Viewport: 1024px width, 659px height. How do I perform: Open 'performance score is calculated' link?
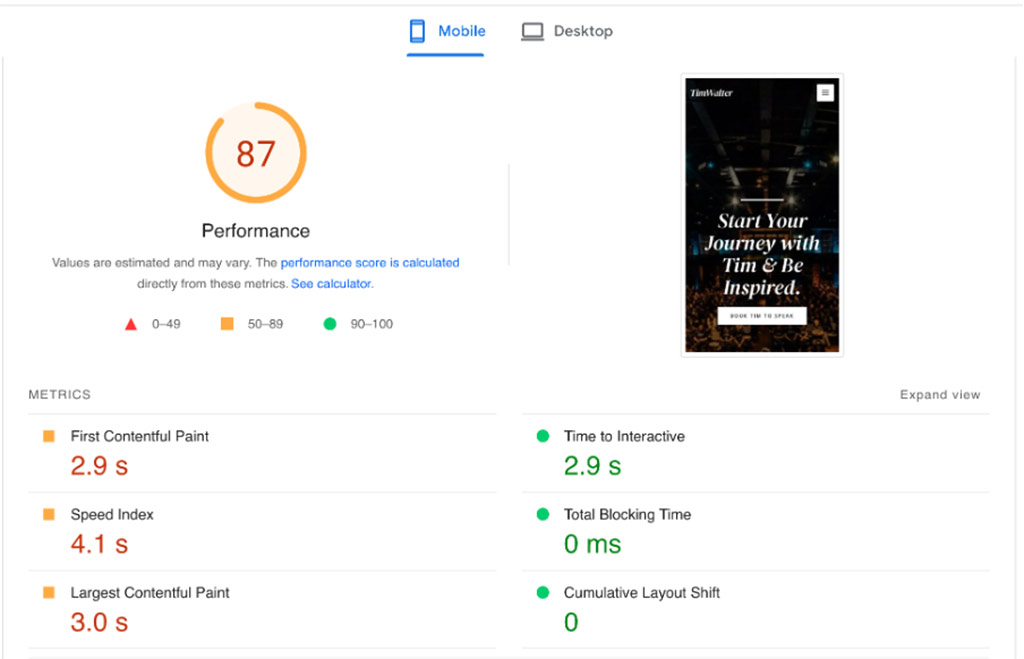coord(370,263)
